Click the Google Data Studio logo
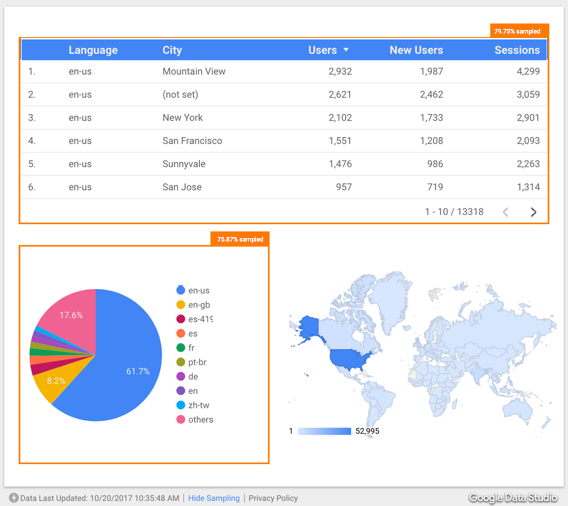The image size is (568, 506). click(513, 497)
